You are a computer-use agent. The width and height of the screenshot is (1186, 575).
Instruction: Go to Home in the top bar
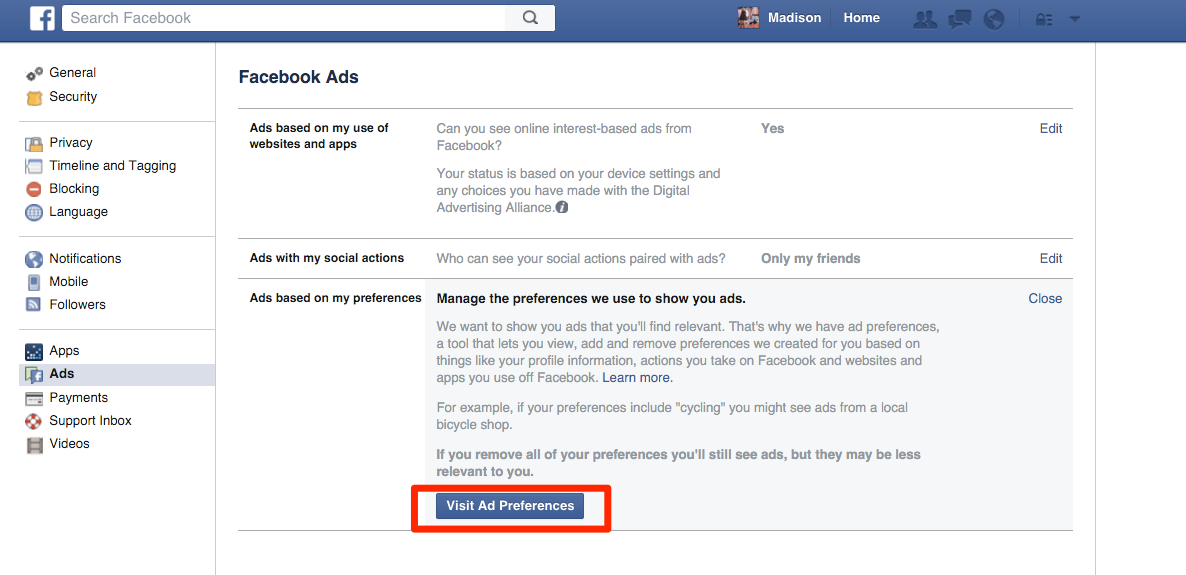(861, 18)
